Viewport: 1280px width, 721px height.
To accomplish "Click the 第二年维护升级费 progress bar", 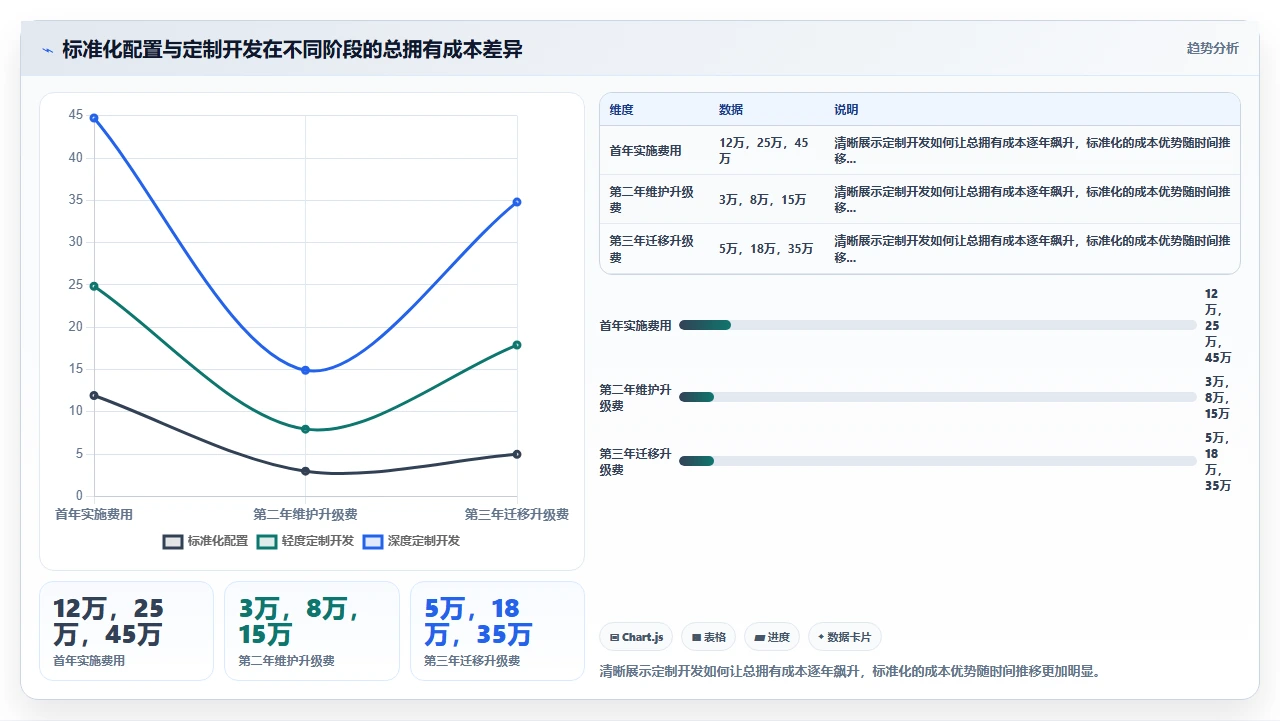I will 937,397.
